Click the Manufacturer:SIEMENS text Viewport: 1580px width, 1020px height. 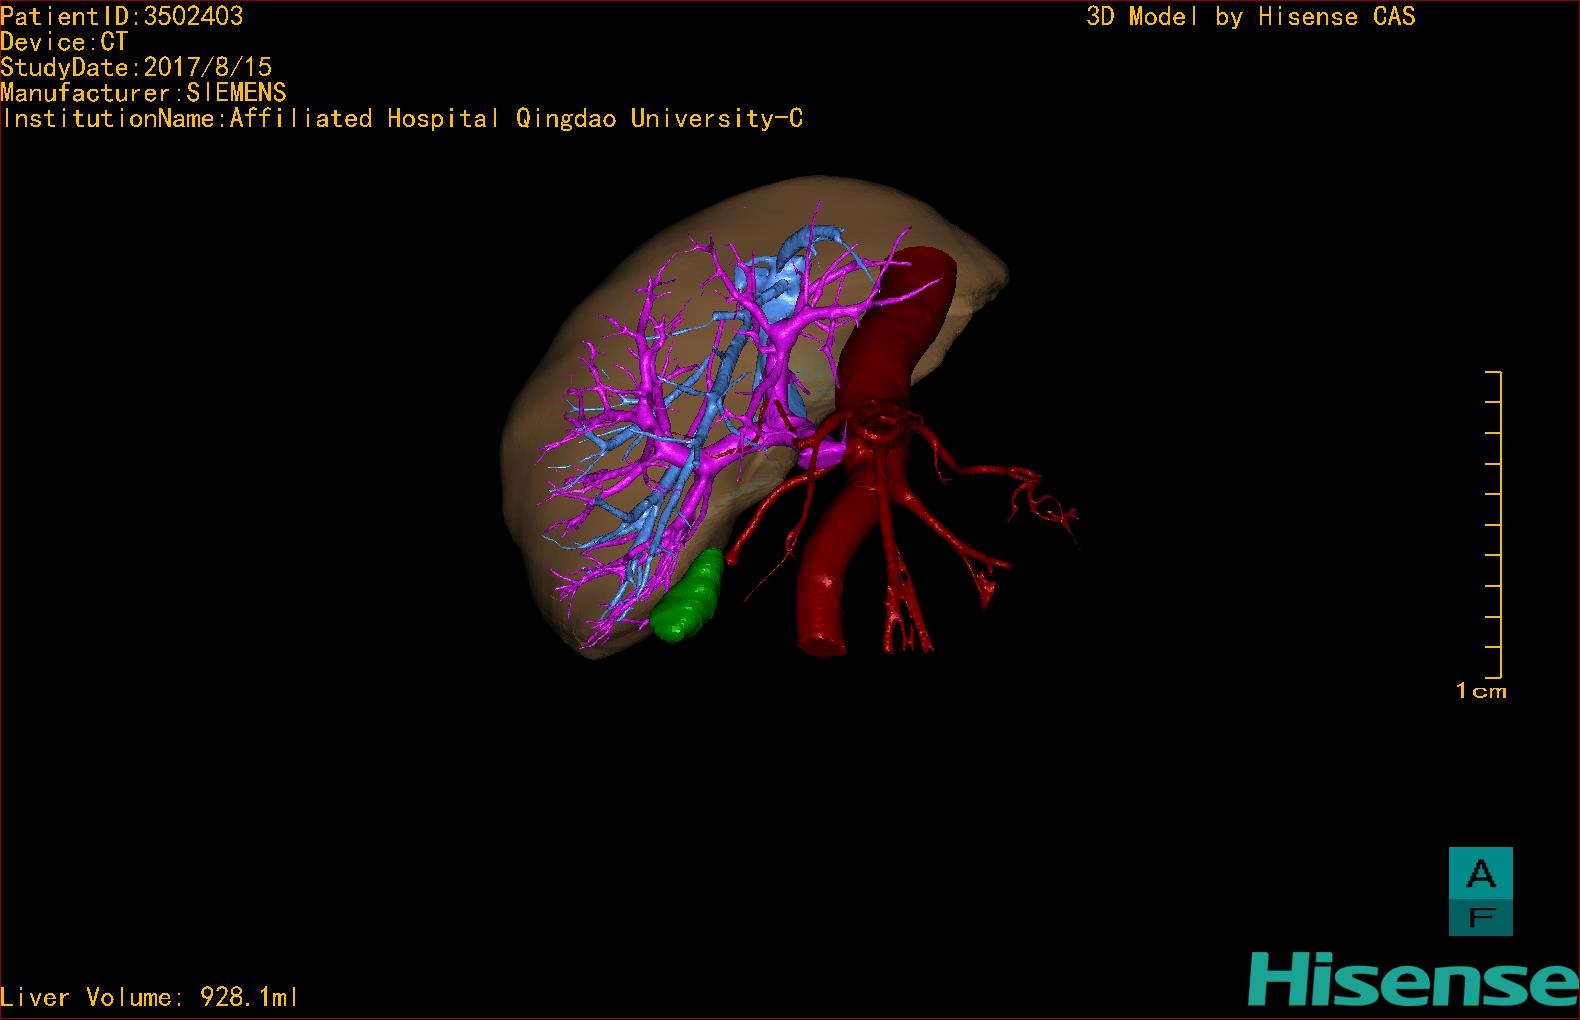pos(144,93)
